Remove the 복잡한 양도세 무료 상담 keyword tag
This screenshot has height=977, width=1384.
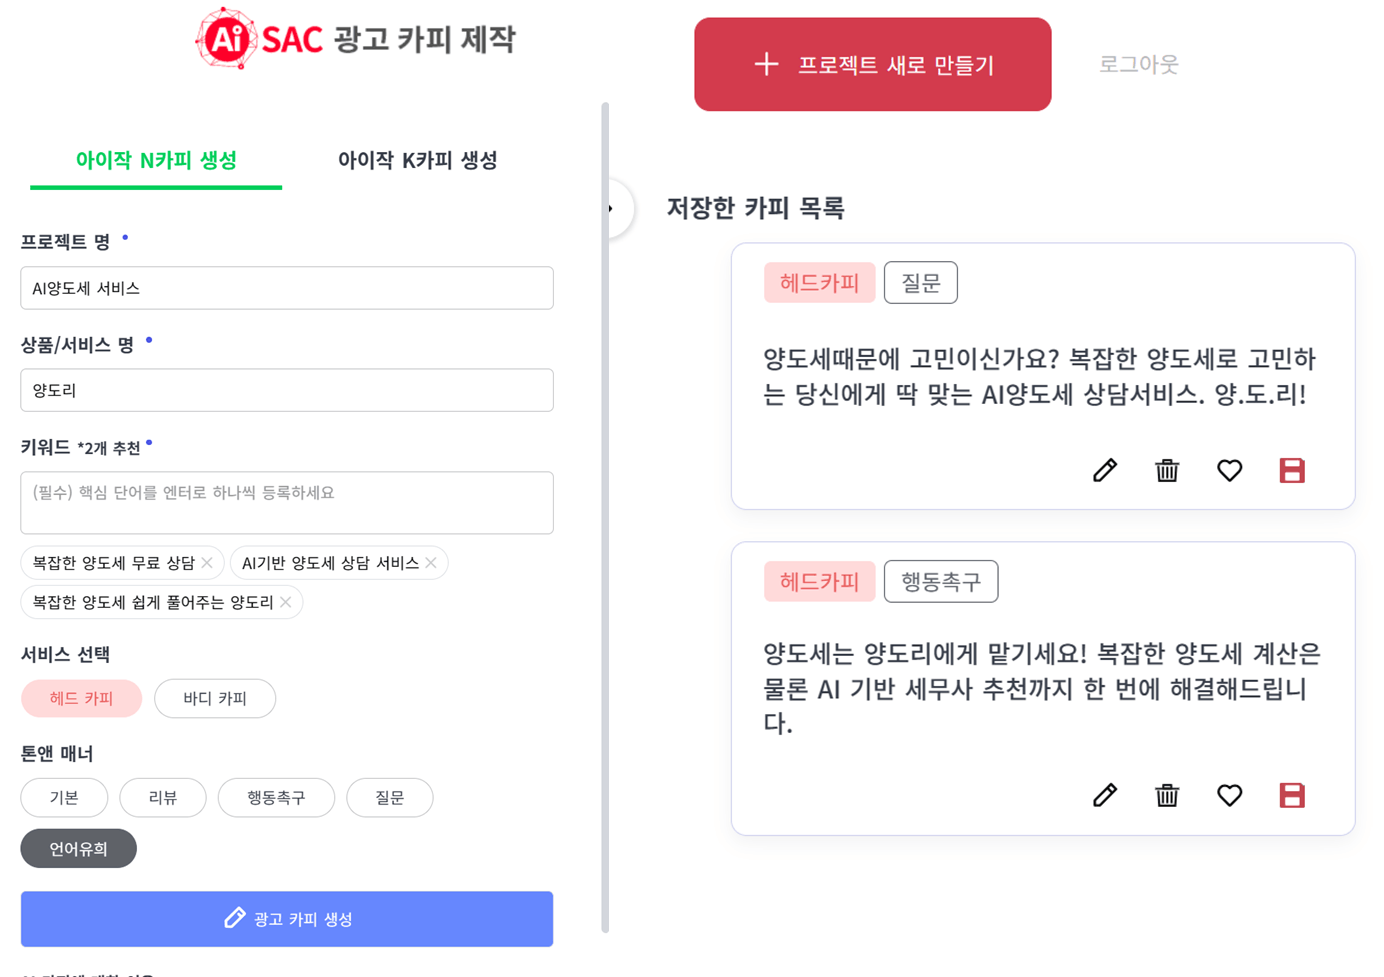(x=207, y=563)
